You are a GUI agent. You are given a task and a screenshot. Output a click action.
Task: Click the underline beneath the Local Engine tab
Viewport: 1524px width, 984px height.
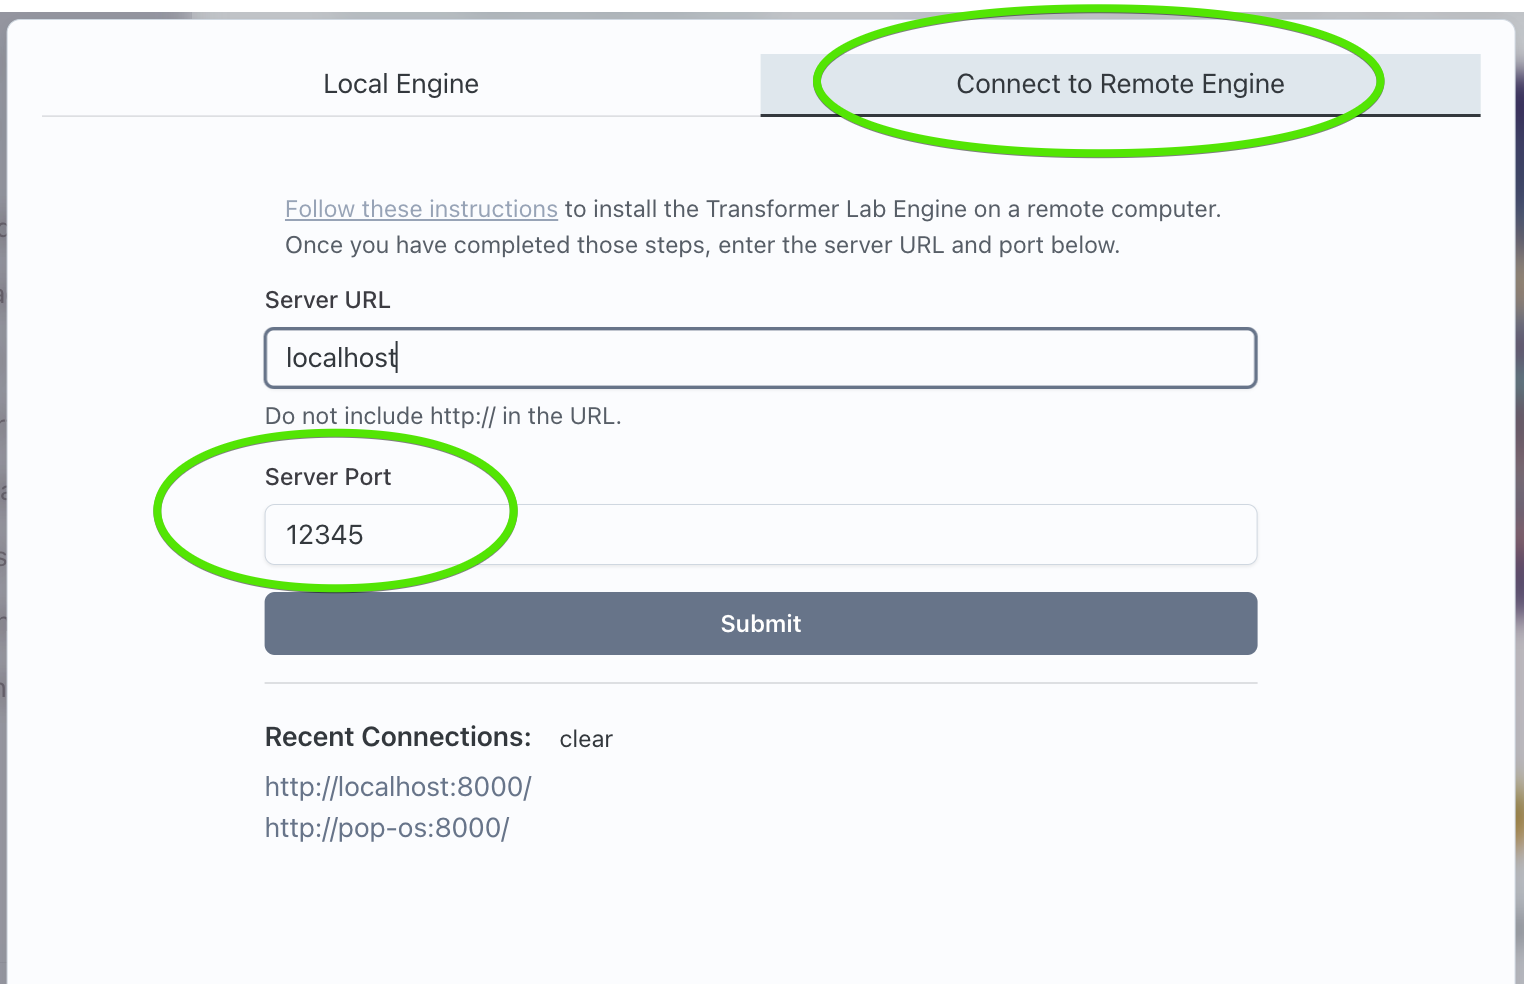pyautogui.click(x=401, y=116)
